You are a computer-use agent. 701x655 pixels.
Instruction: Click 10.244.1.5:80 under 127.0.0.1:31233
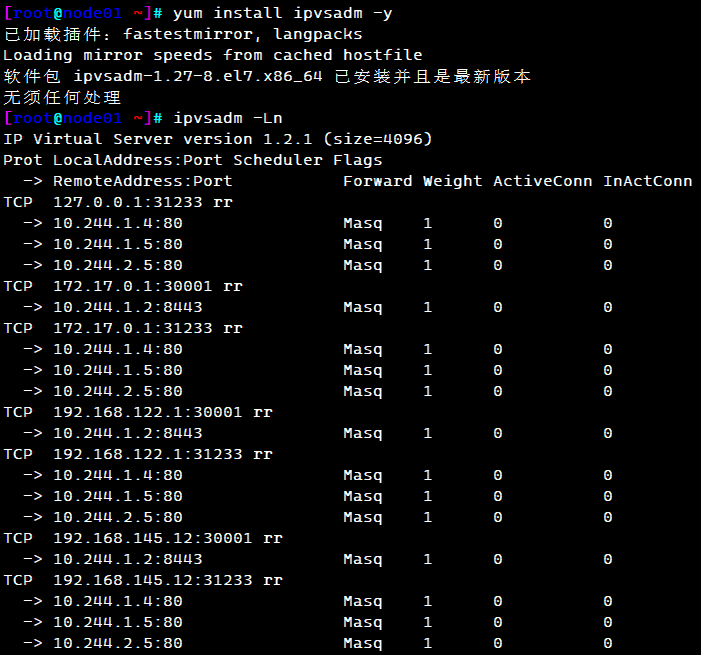coord(118,244)
